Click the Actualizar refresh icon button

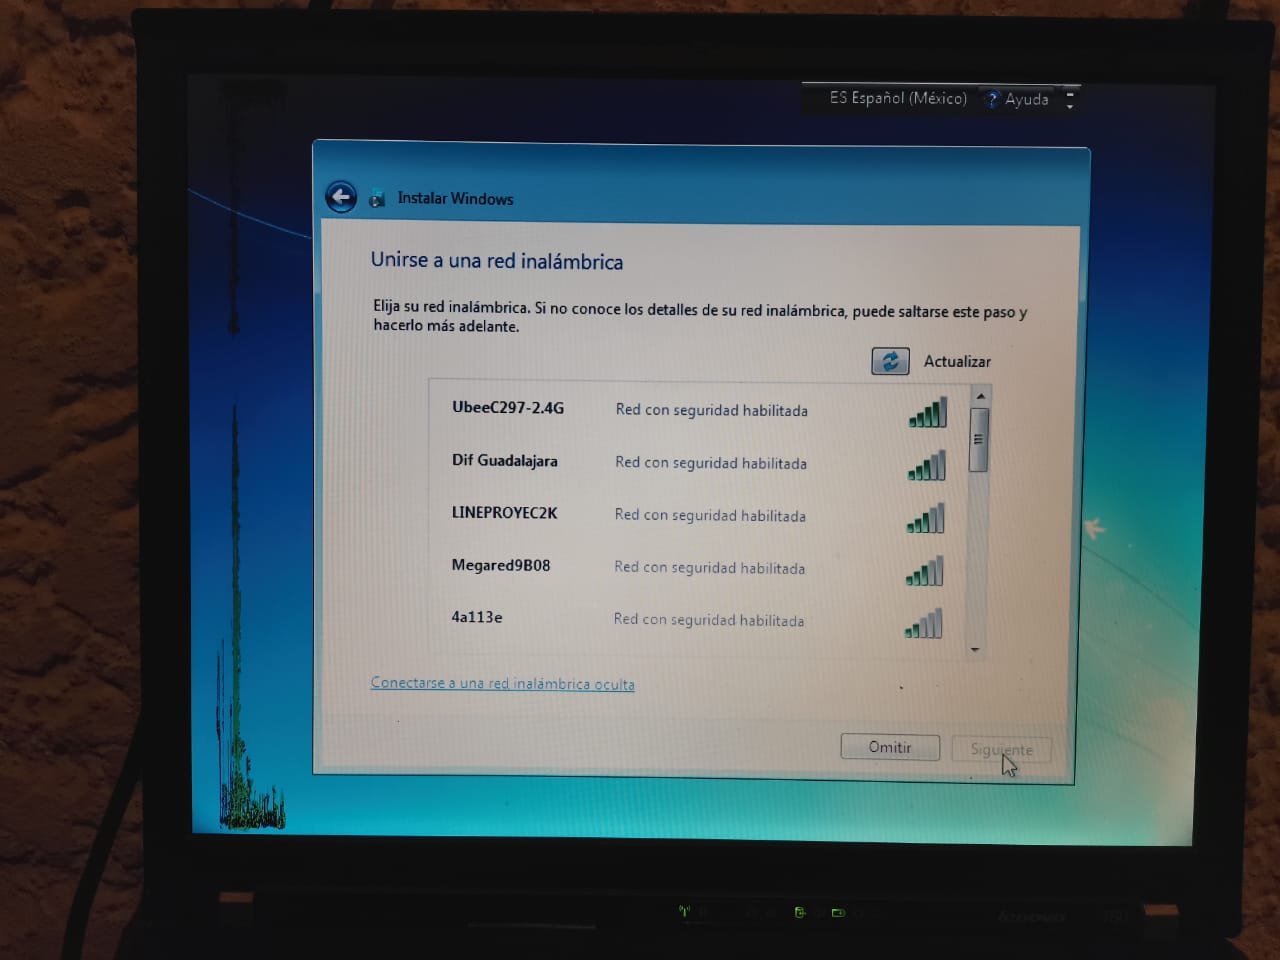click(890, 361)
